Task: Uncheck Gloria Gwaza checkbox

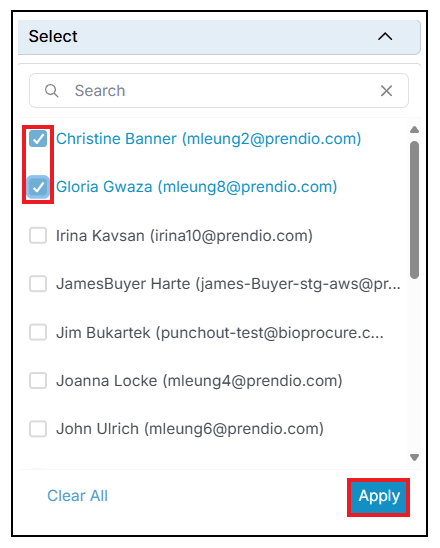Action: (38, 187)
